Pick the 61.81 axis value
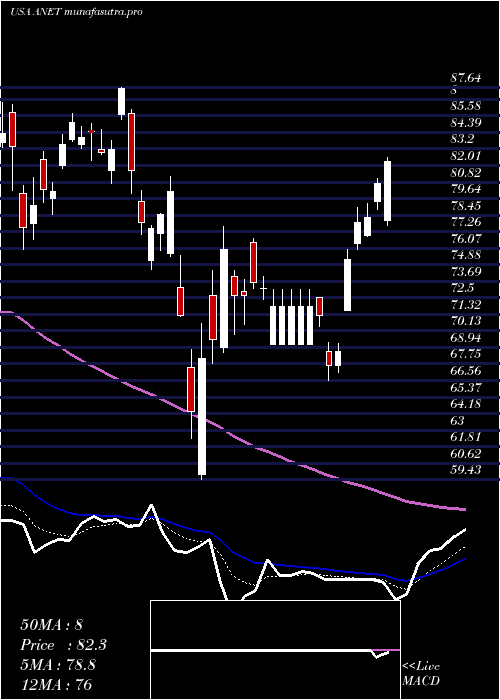Viewport: 500px width, 700px height. (466, 437)
